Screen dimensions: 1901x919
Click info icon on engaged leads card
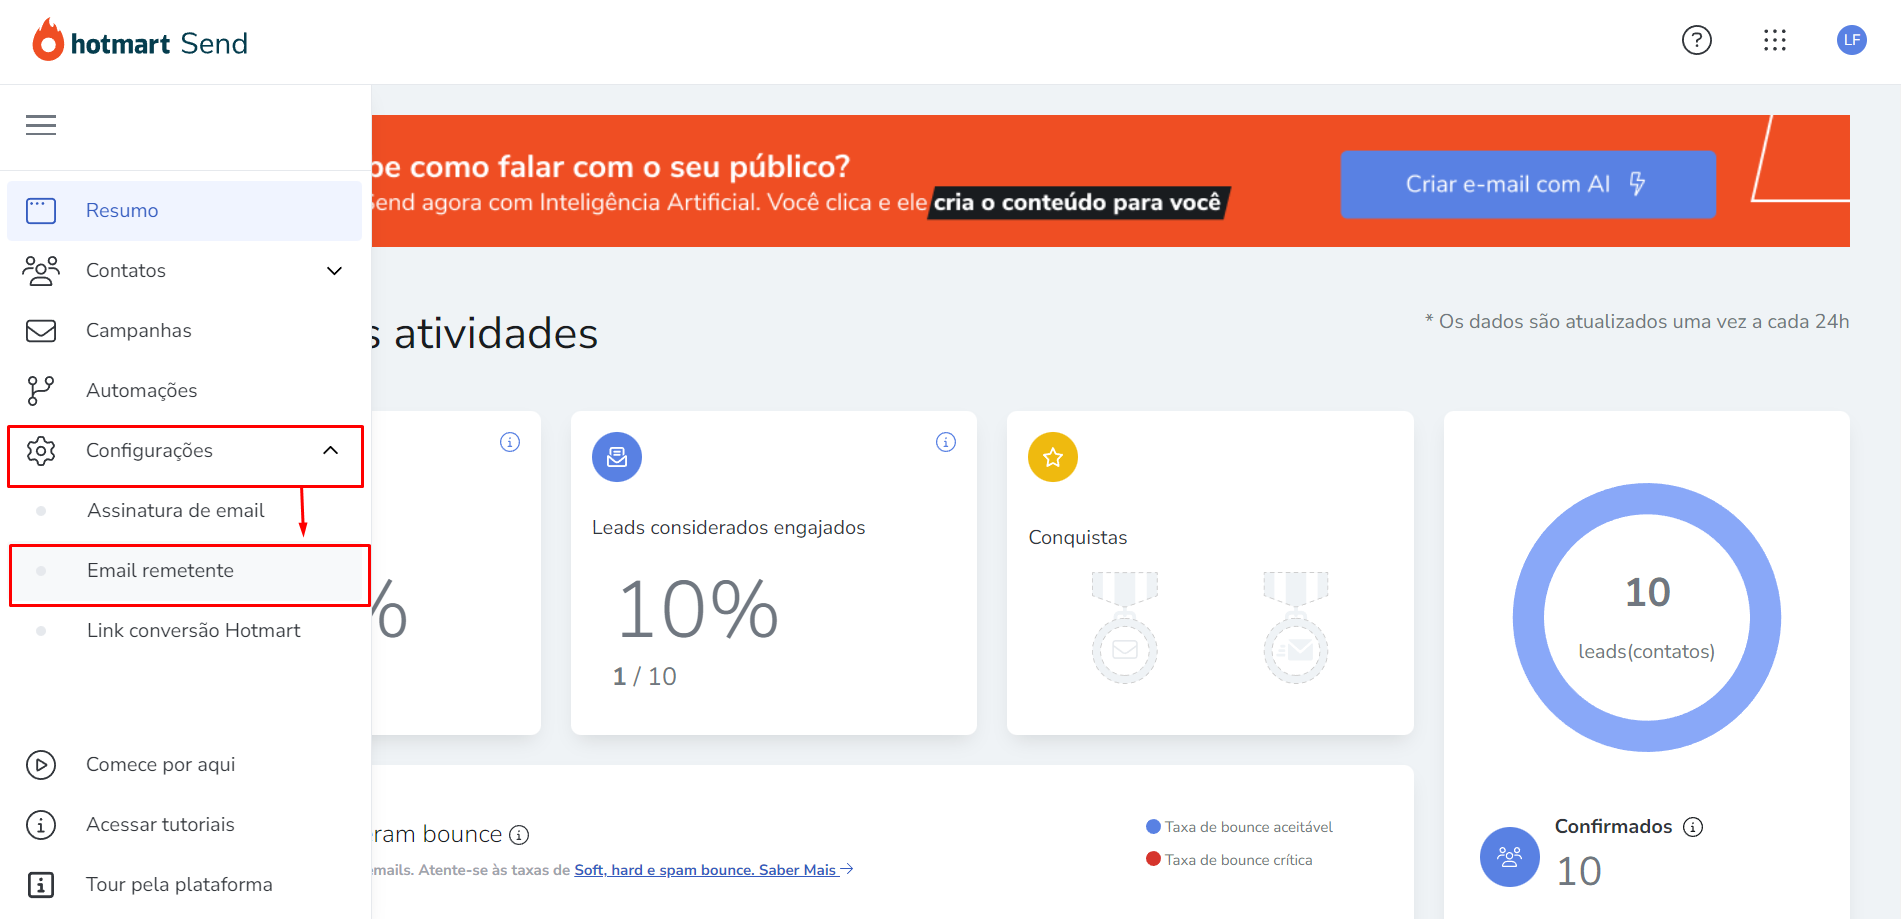(946, 442)
